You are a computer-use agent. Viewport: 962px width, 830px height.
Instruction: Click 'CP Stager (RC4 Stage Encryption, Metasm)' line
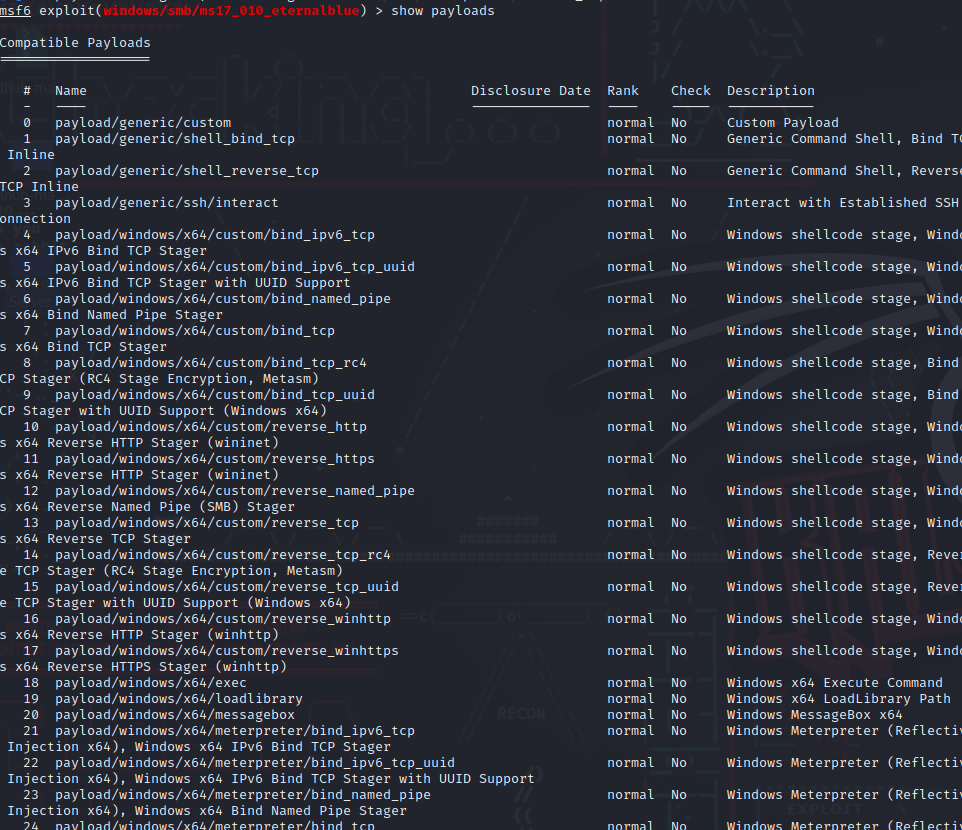(x=159, y=378)
